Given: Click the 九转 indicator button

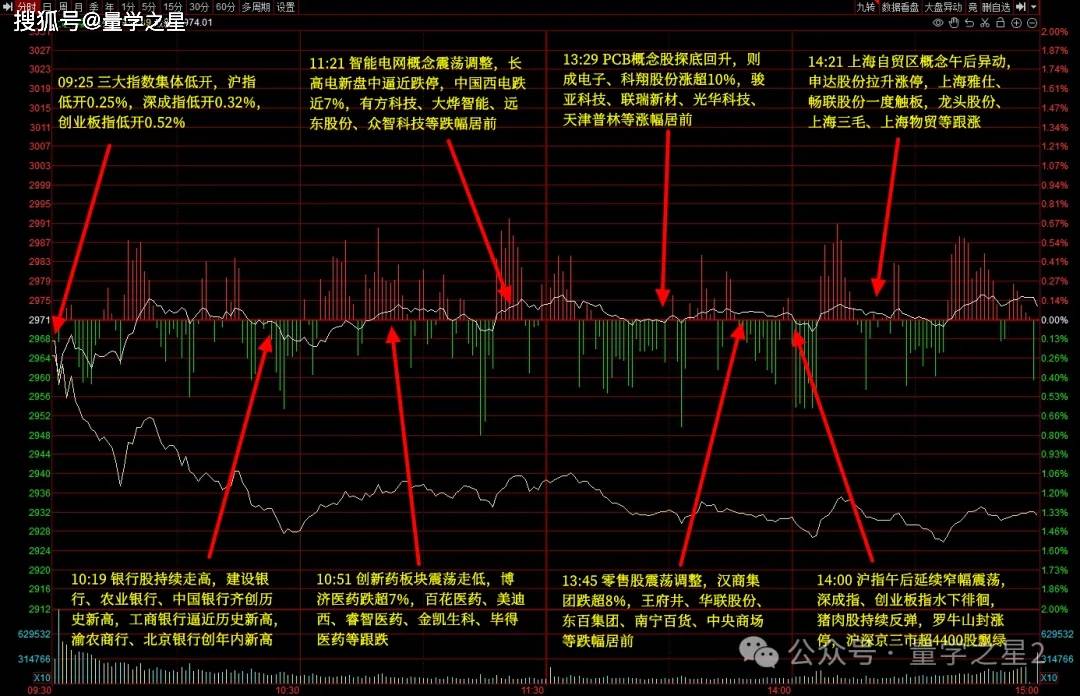Looking at the screenshot, I should point(866,7).
